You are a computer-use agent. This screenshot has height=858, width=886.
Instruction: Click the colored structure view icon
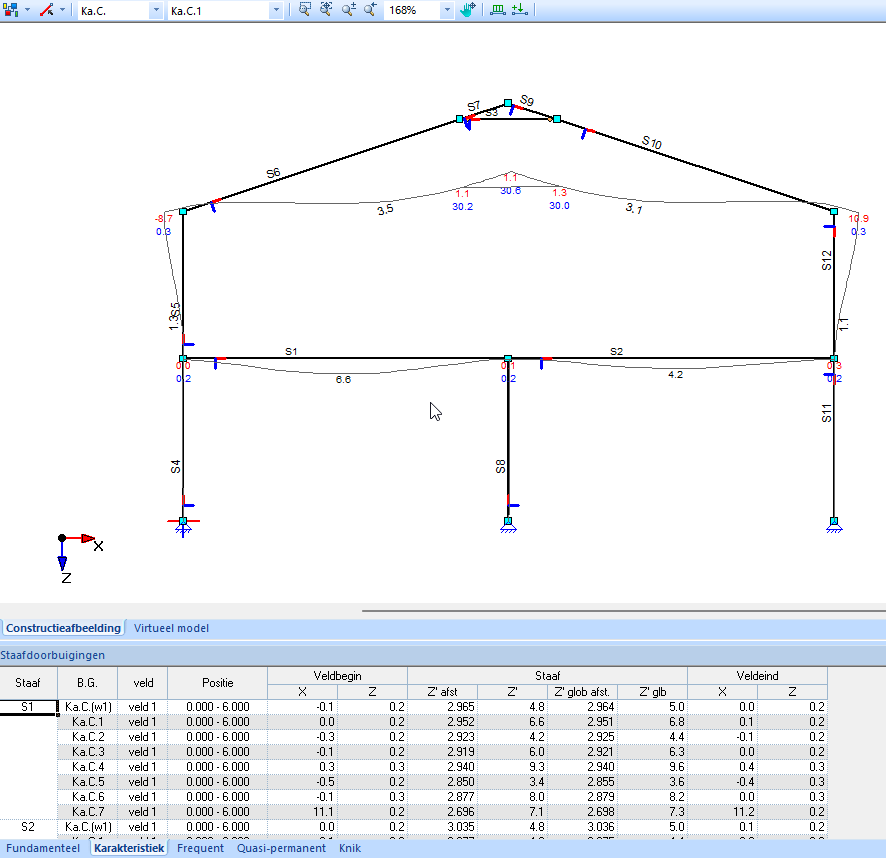pyautogui.click(x=11, y=10)
